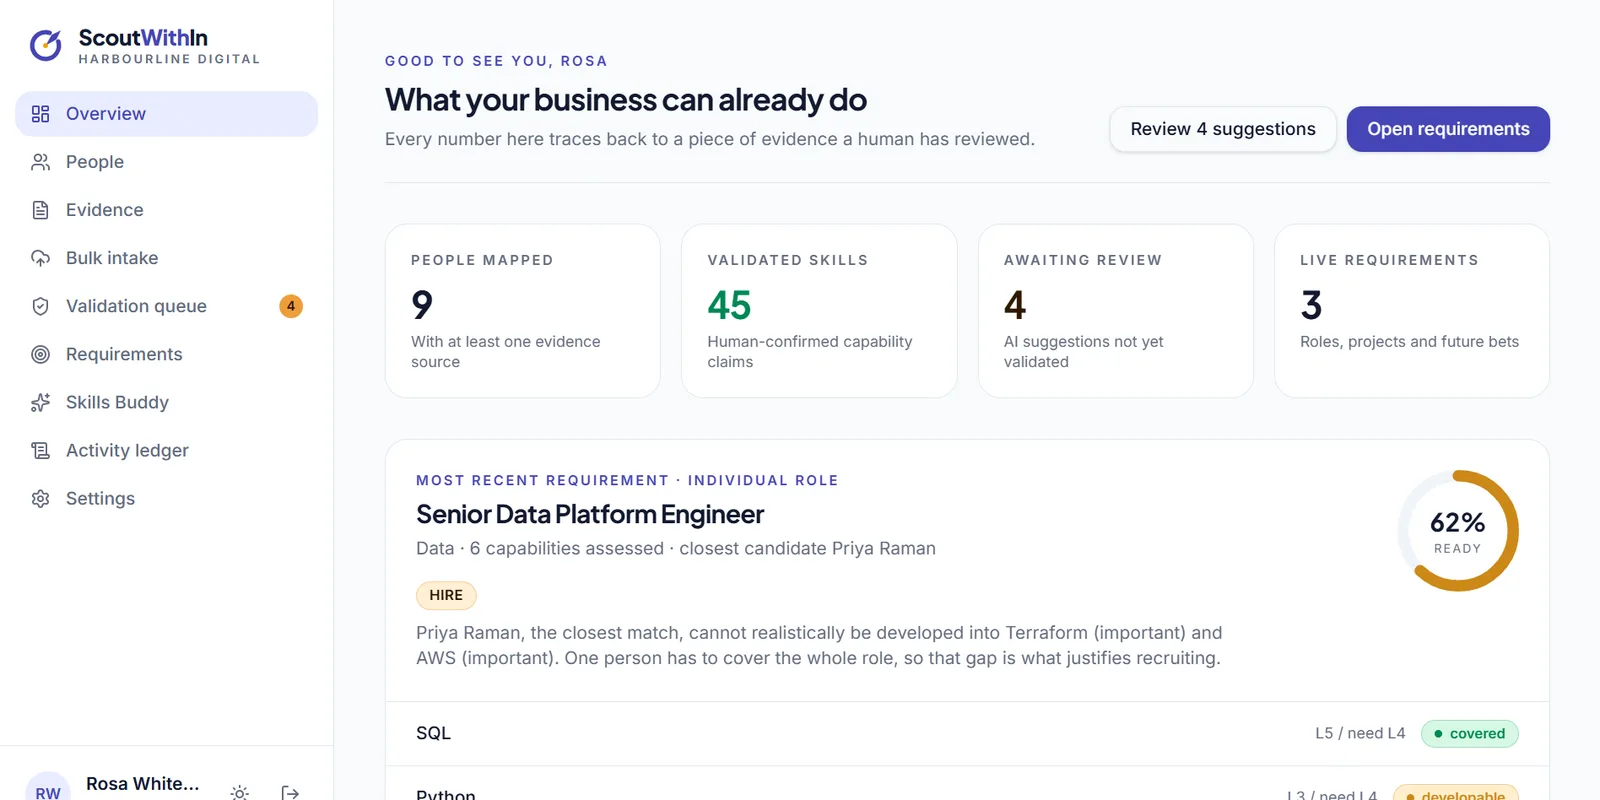1600x800 pixels.
Task: Open the Awaiting Review stat card
Action: (1116, 311)
